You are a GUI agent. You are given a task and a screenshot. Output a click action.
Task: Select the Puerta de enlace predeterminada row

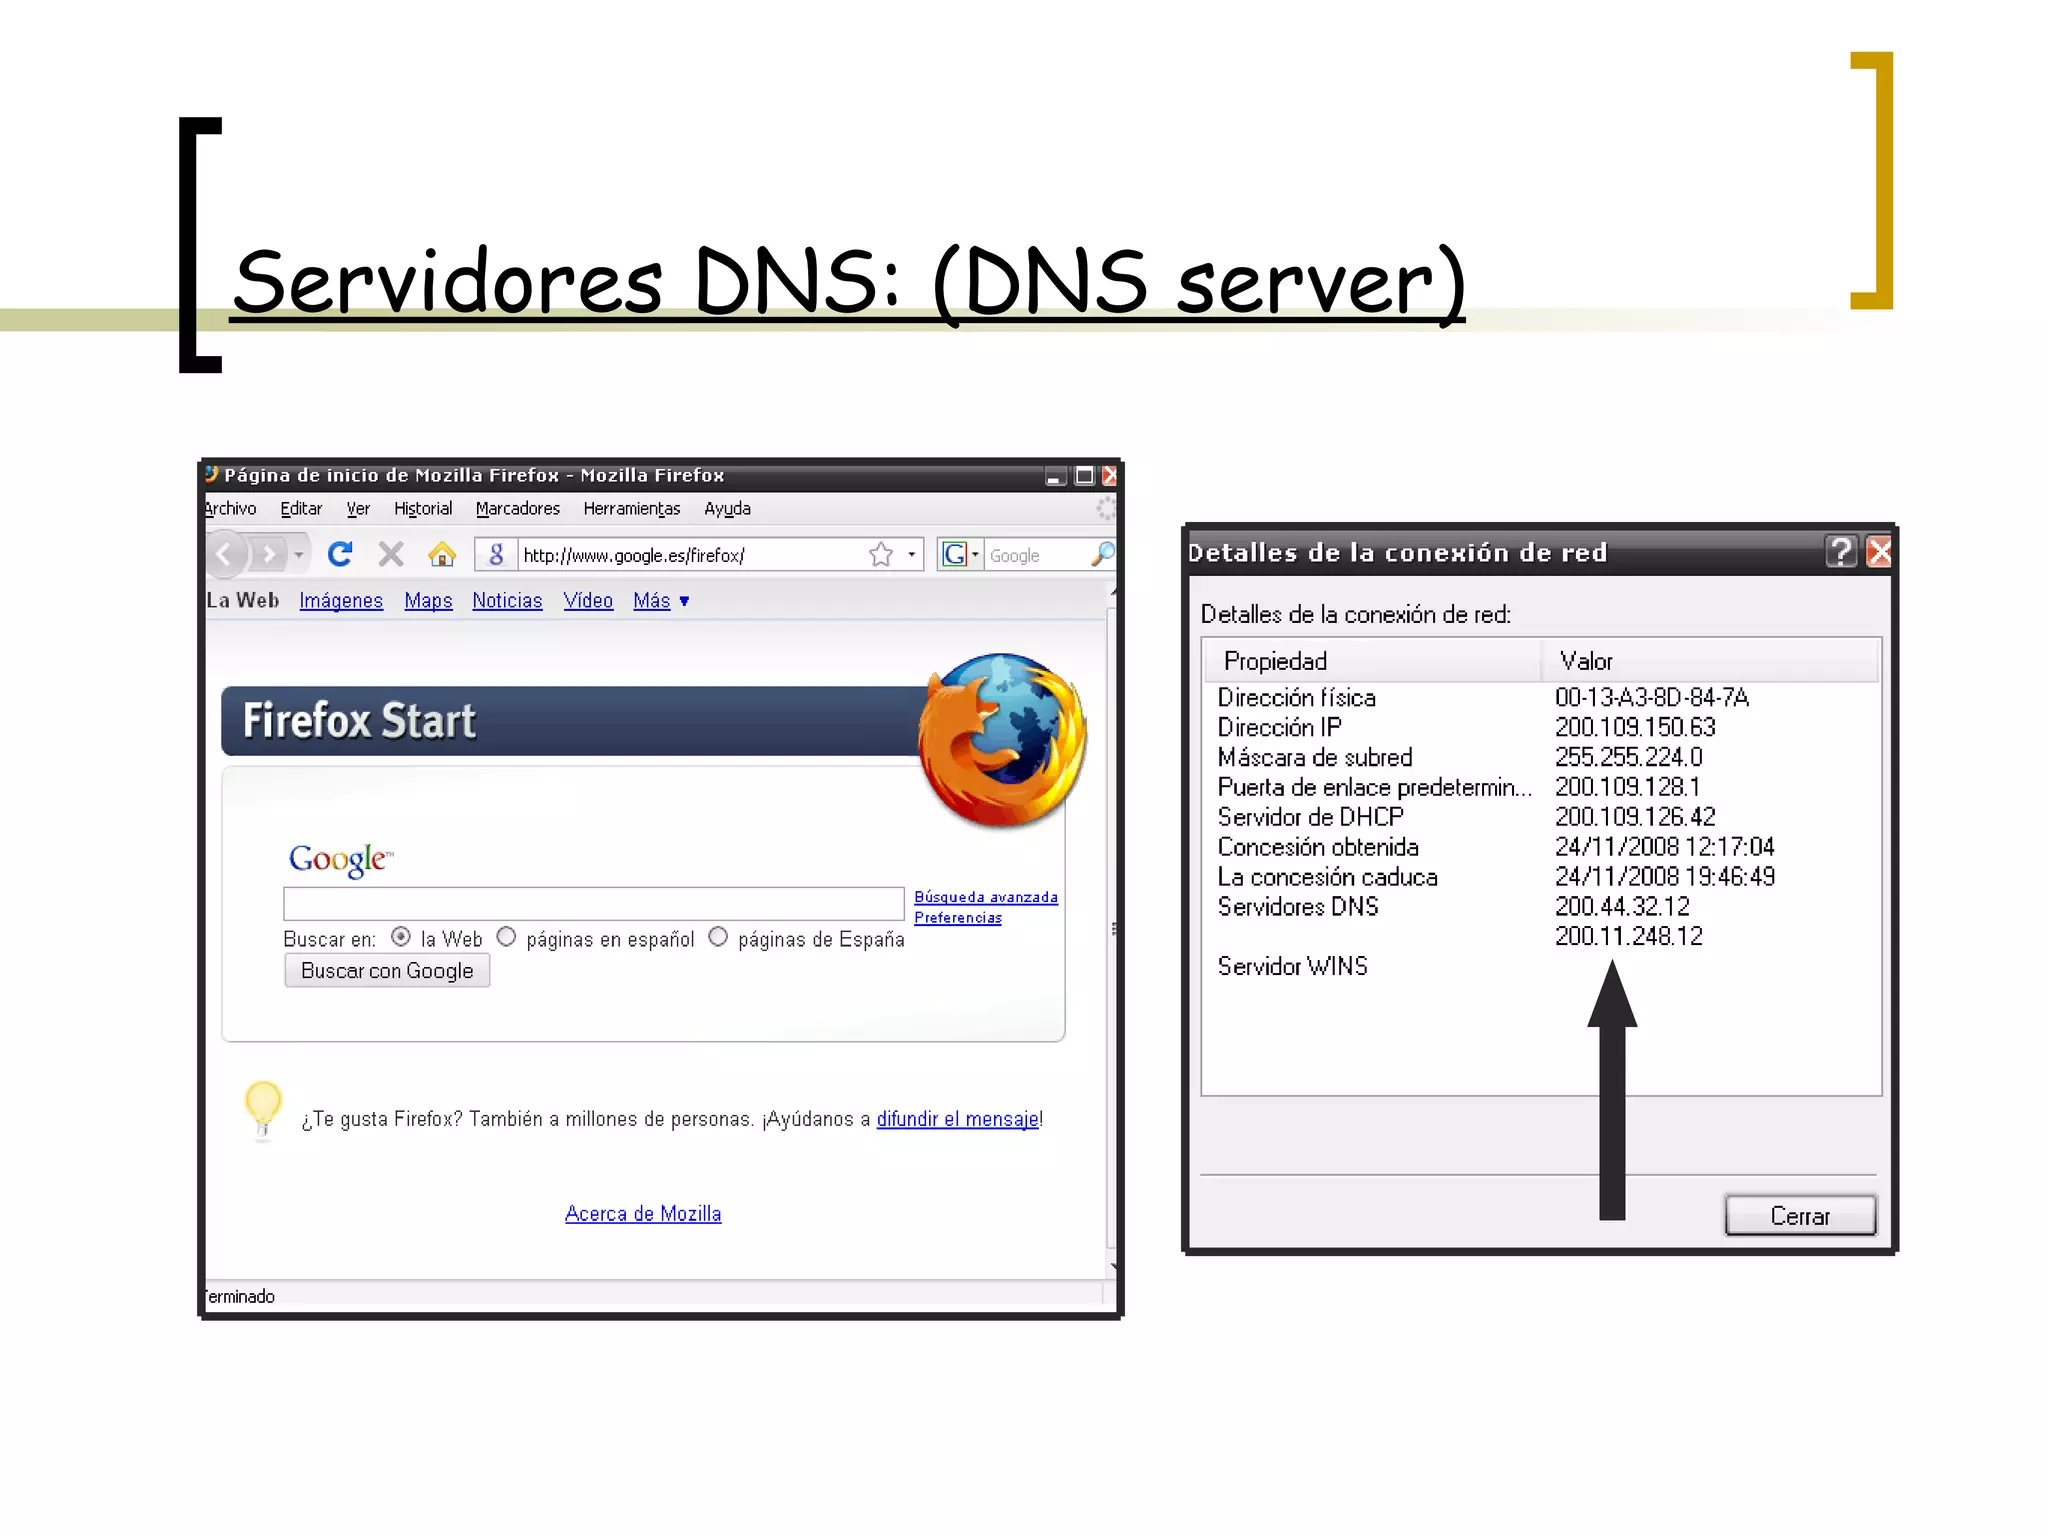1540,787
